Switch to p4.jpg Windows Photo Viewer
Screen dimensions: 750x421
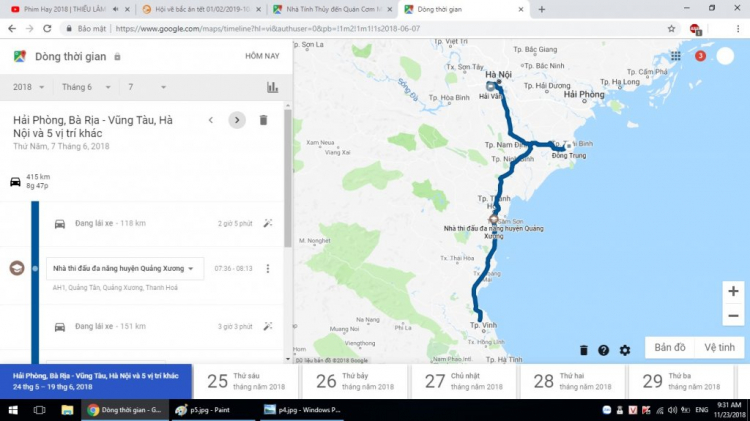coord(302,410)
